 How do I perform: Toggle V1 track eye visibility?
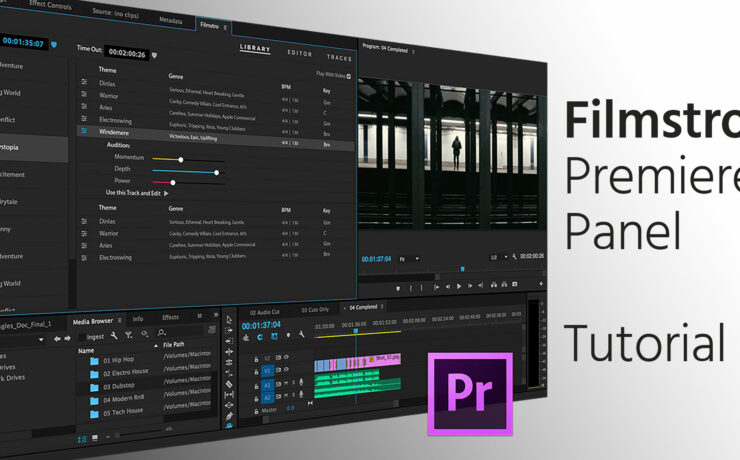[286, 369]
